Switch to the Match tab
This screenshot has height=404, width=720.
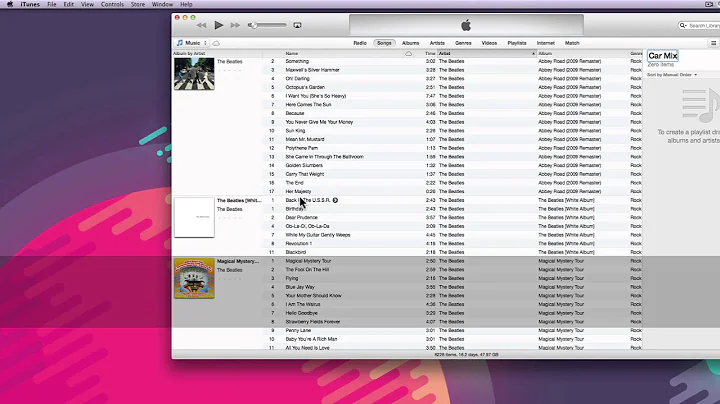click(x=572, y=43)
